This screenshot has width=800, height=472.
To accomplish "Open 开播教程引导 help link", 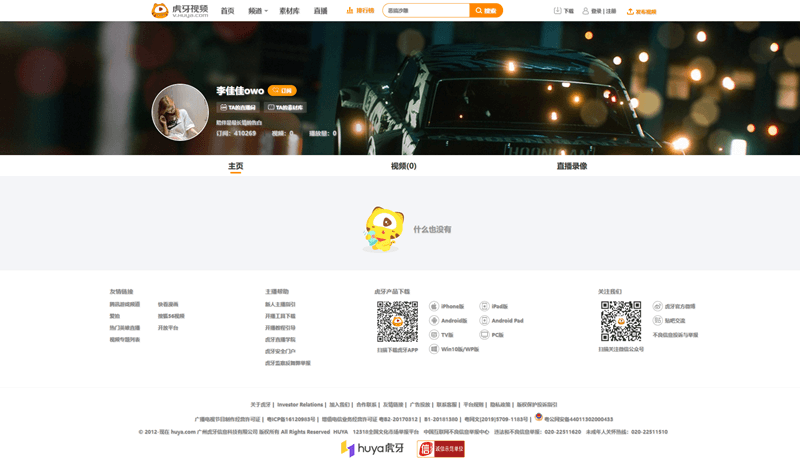I will (x=280, y=328).
